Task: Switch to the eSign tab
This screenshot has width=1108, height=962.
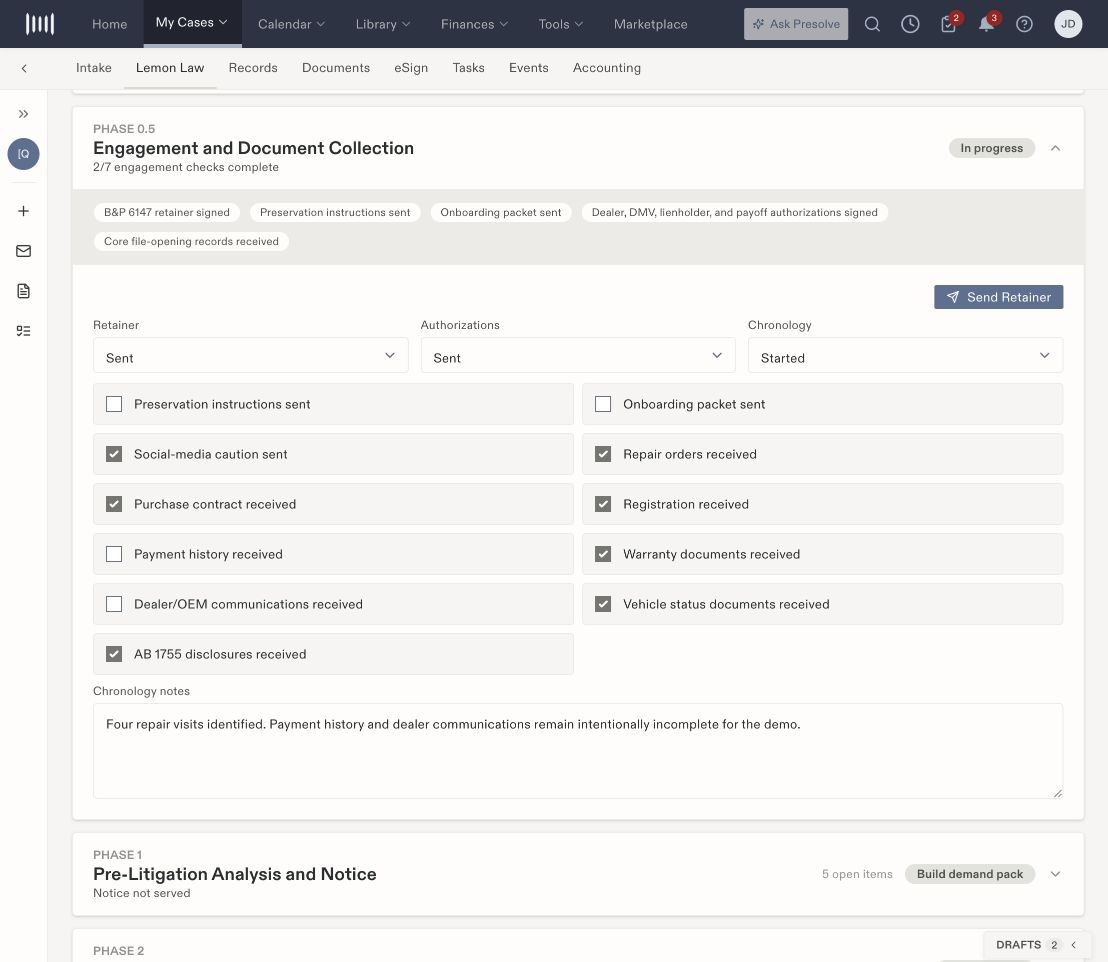Action: click(x=411, y=68)
